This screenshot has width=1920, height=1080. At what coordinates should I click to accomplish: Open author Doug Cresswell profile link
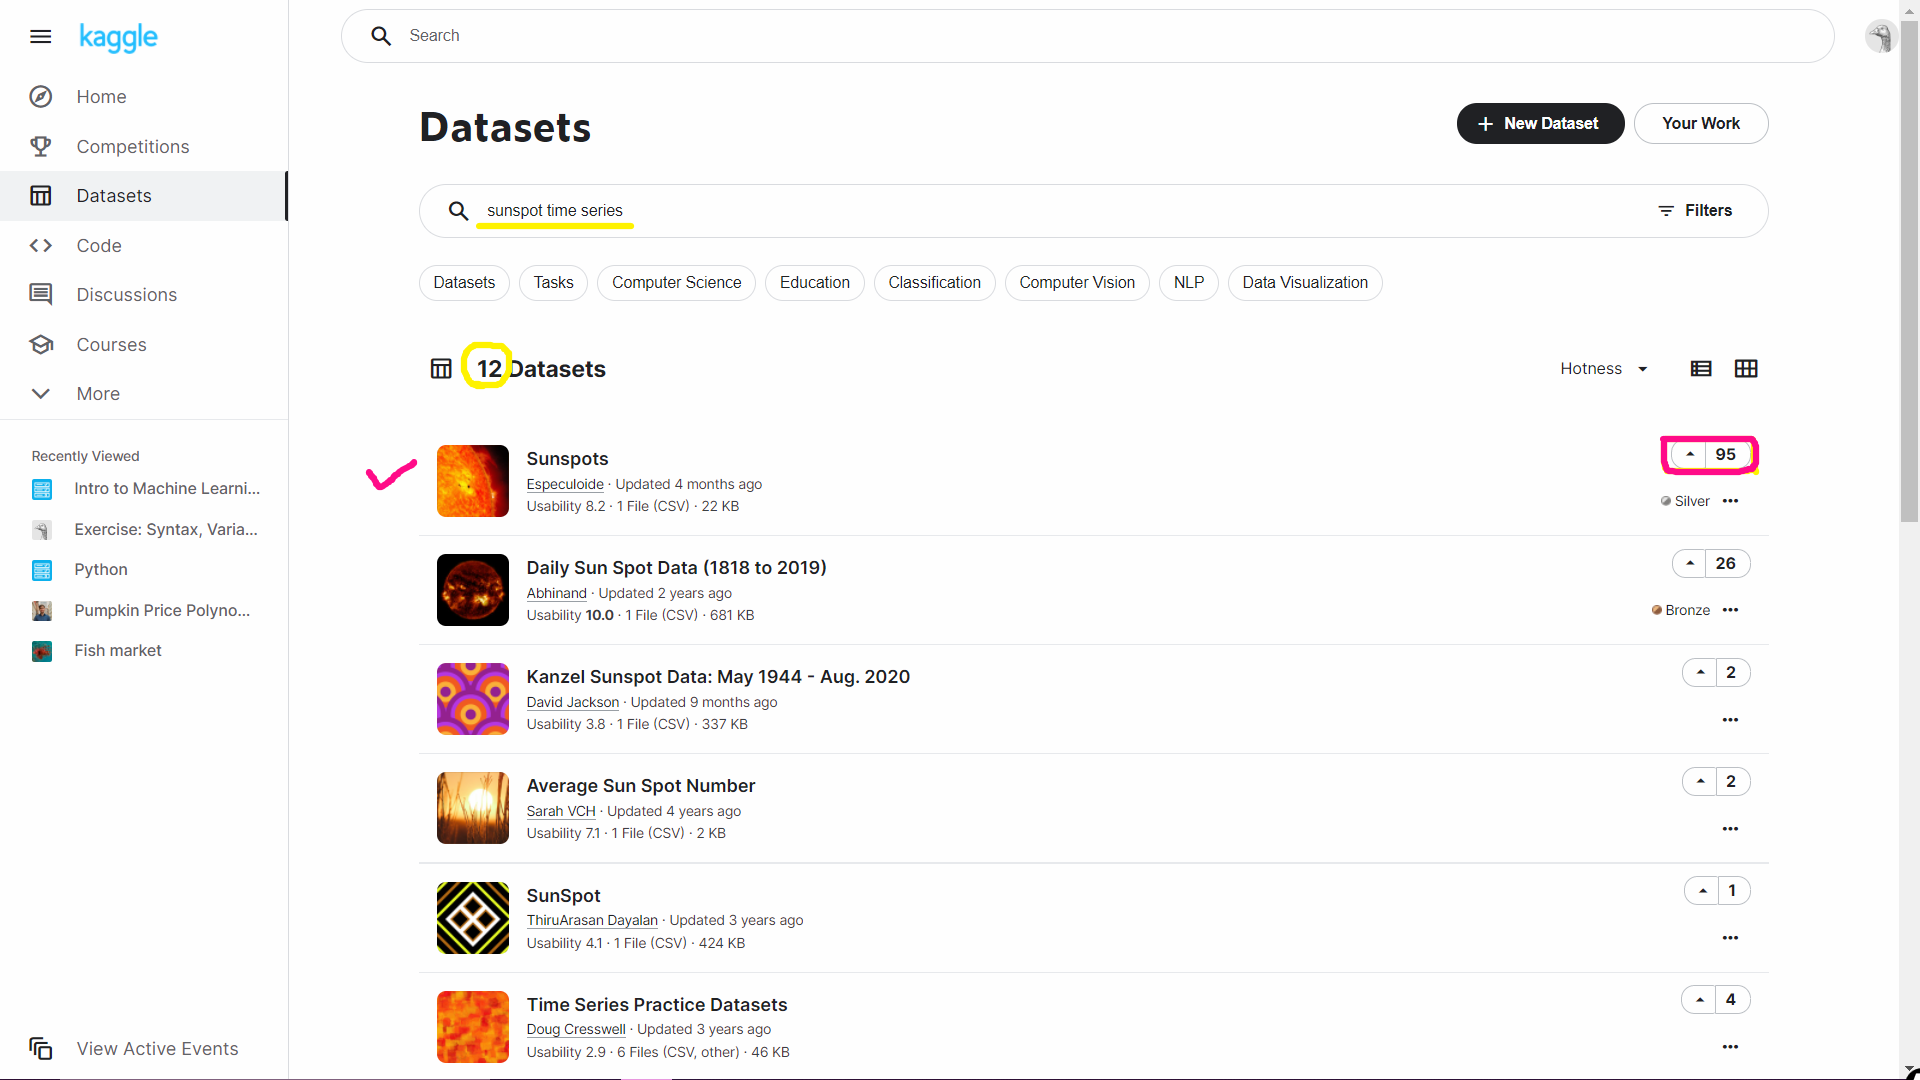coord(576,1030)
